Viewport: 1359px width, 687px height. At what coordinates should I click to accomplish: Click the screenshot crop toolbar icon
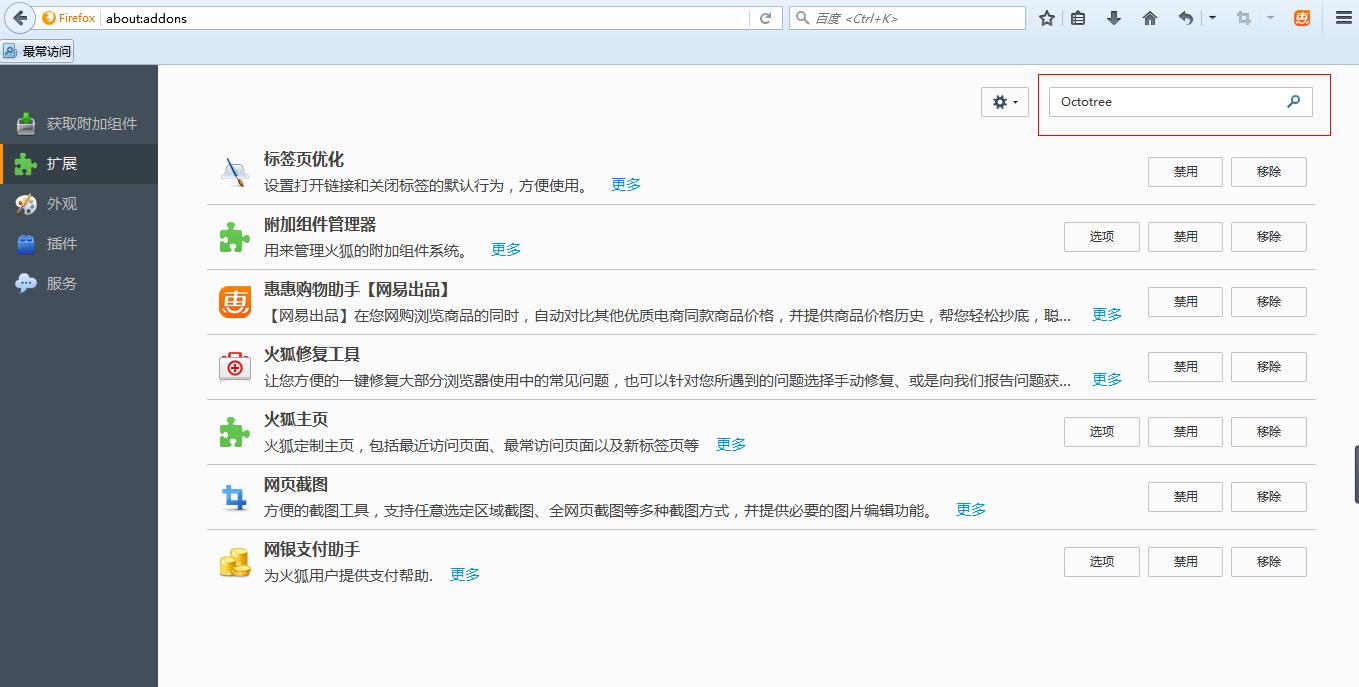point(1244,18)
